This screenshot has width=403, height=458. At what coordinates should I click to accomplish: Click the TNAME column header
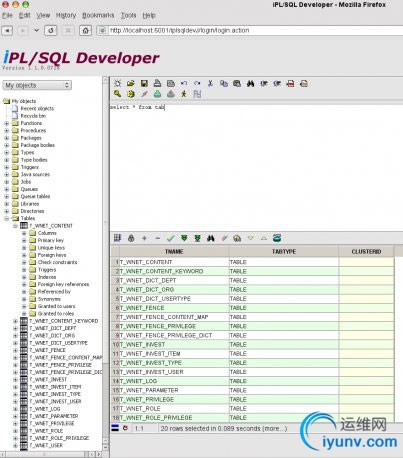[174, 252]
